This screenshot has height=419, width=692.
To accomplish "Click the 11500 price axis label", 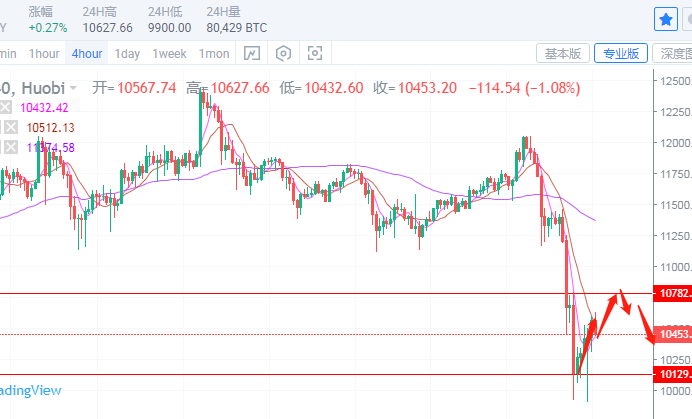I will [x=676, y=205].
